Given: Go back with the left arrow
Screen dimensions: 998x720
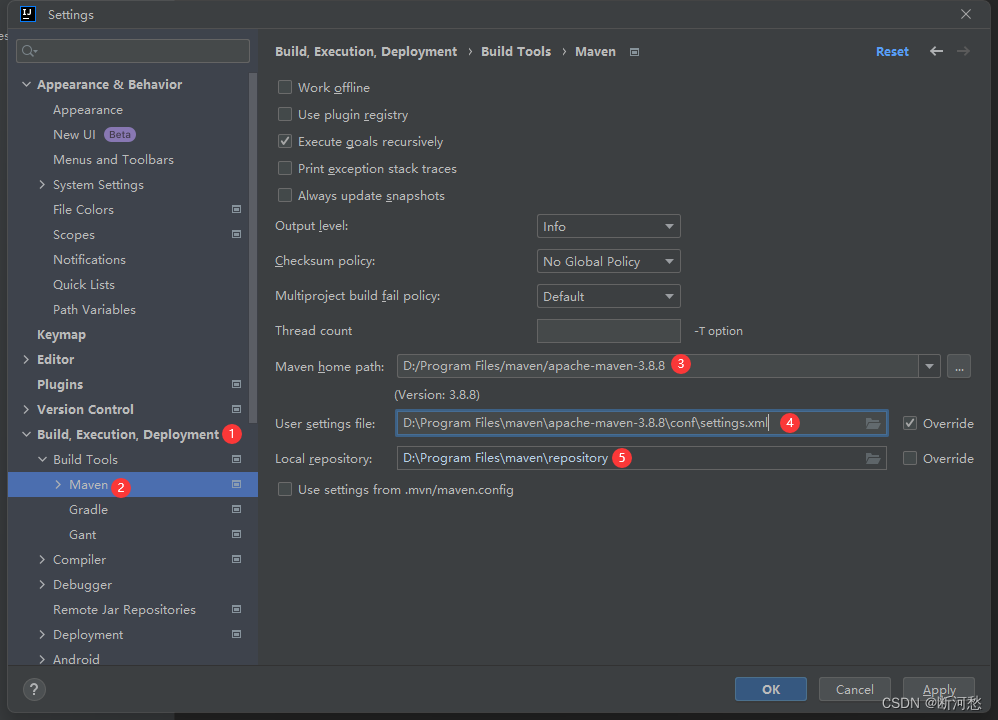Looking at the screenshot, I should 936,51.
